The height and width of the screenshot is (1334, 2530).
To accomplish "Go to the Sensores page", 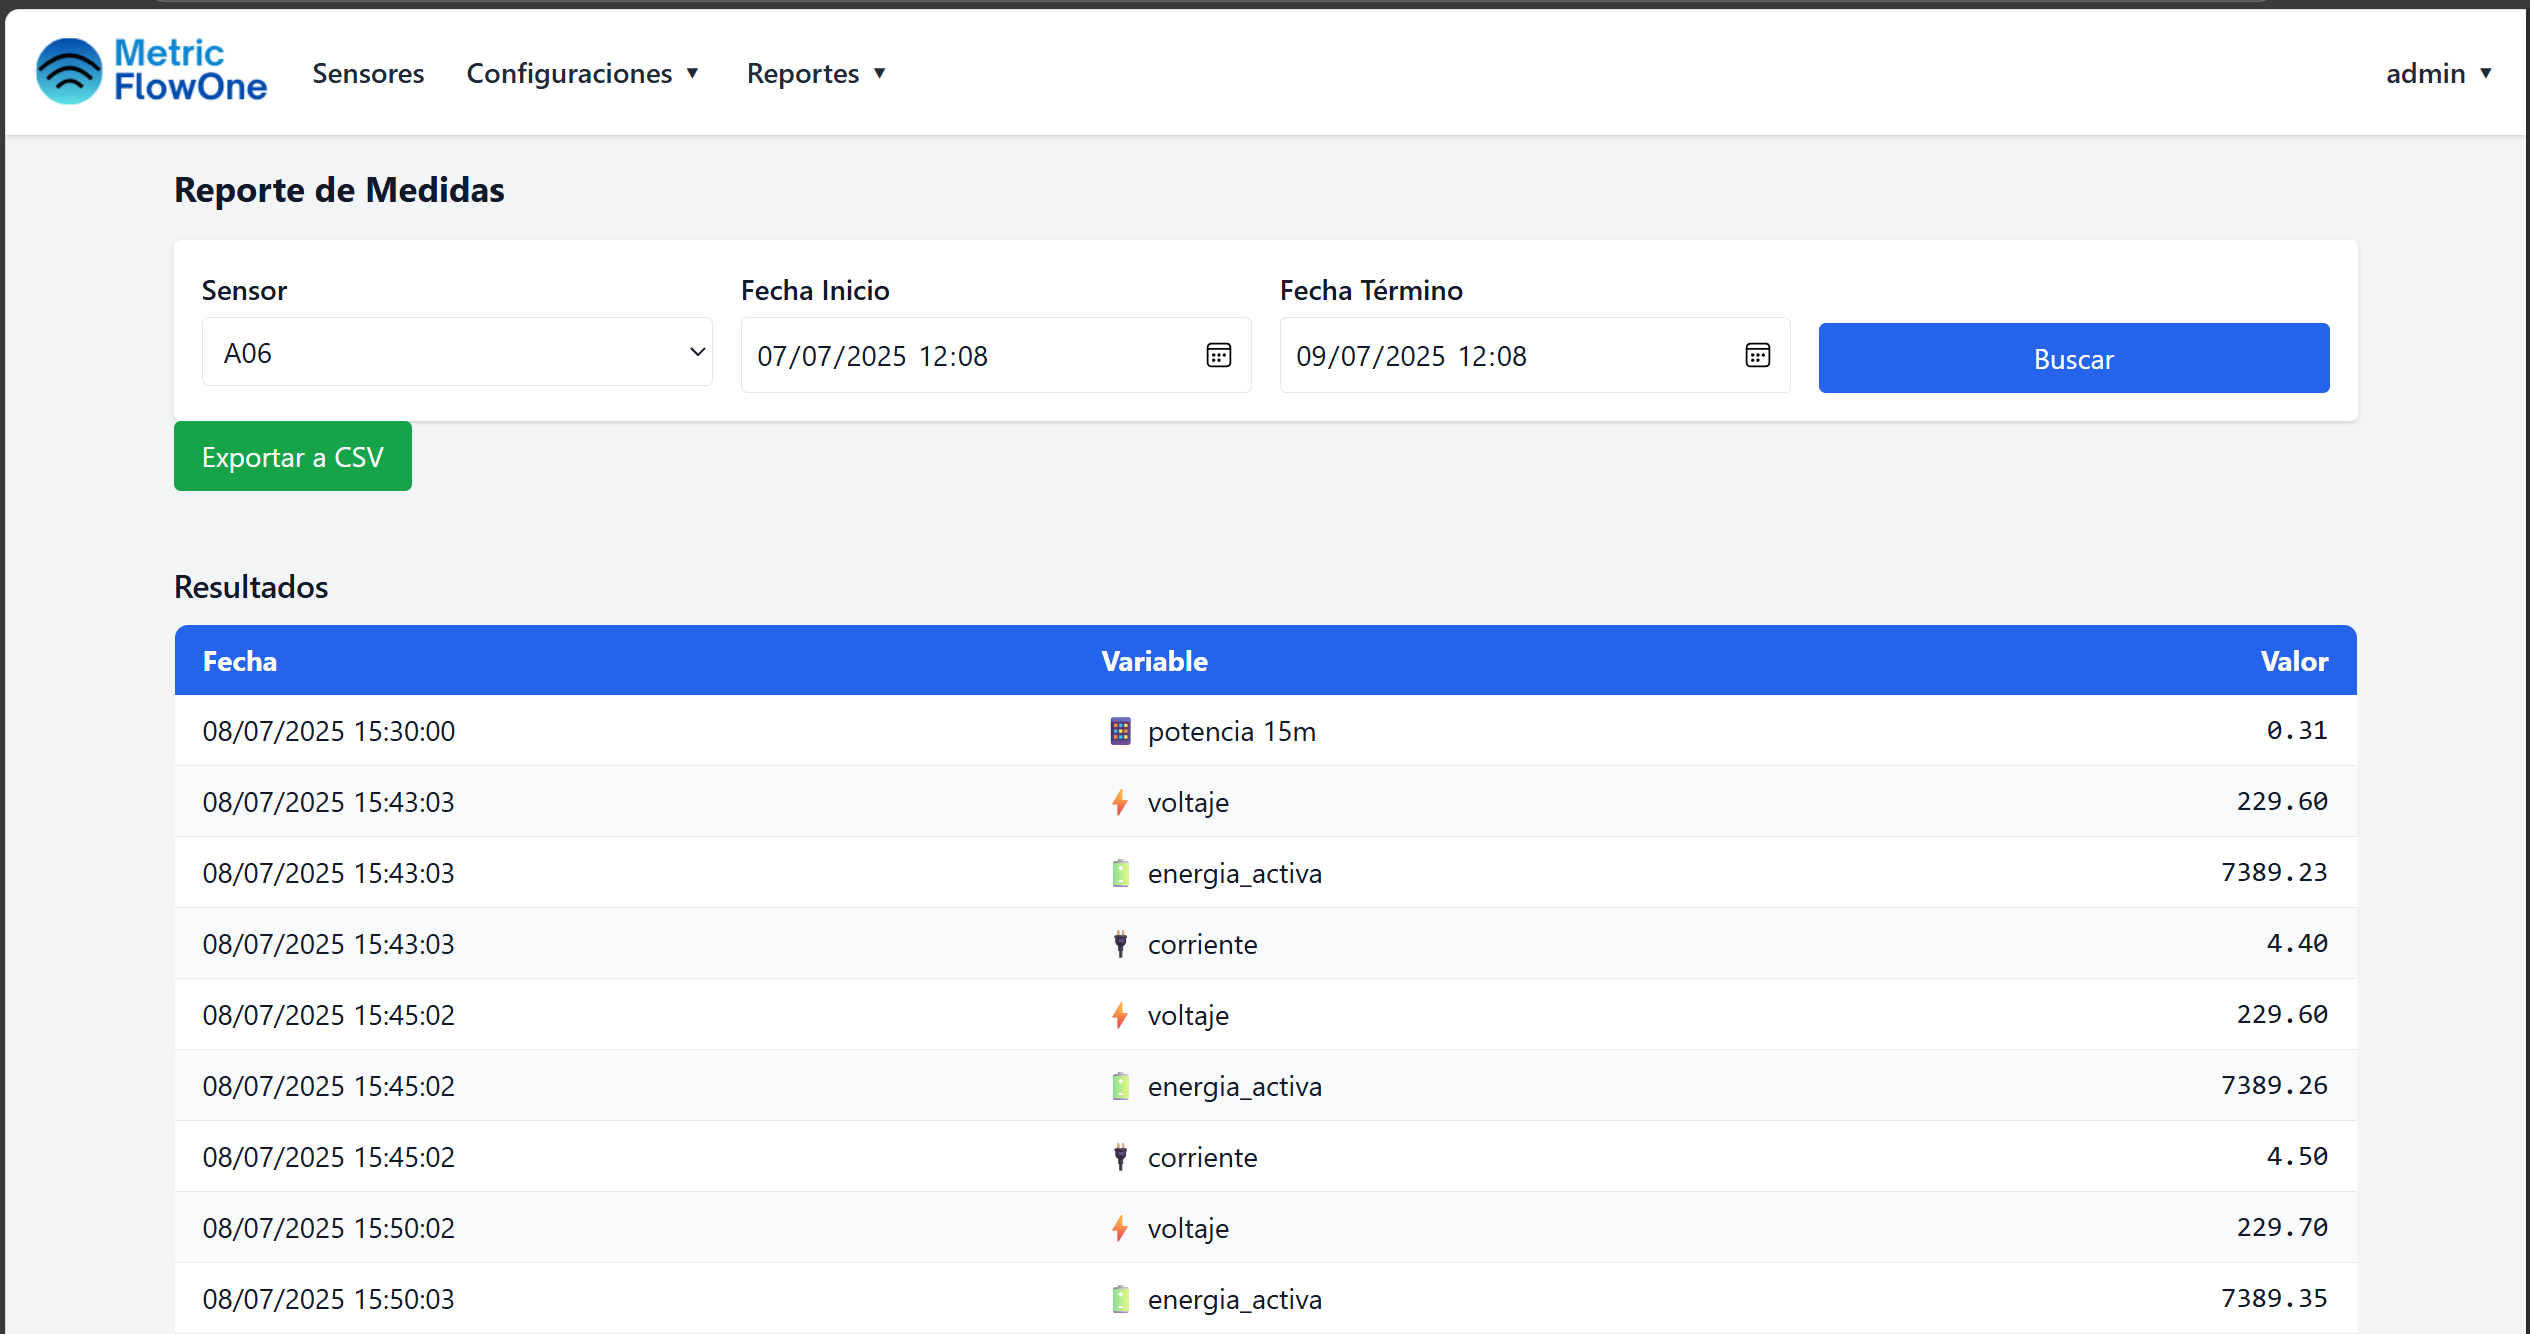I will 368,73.
